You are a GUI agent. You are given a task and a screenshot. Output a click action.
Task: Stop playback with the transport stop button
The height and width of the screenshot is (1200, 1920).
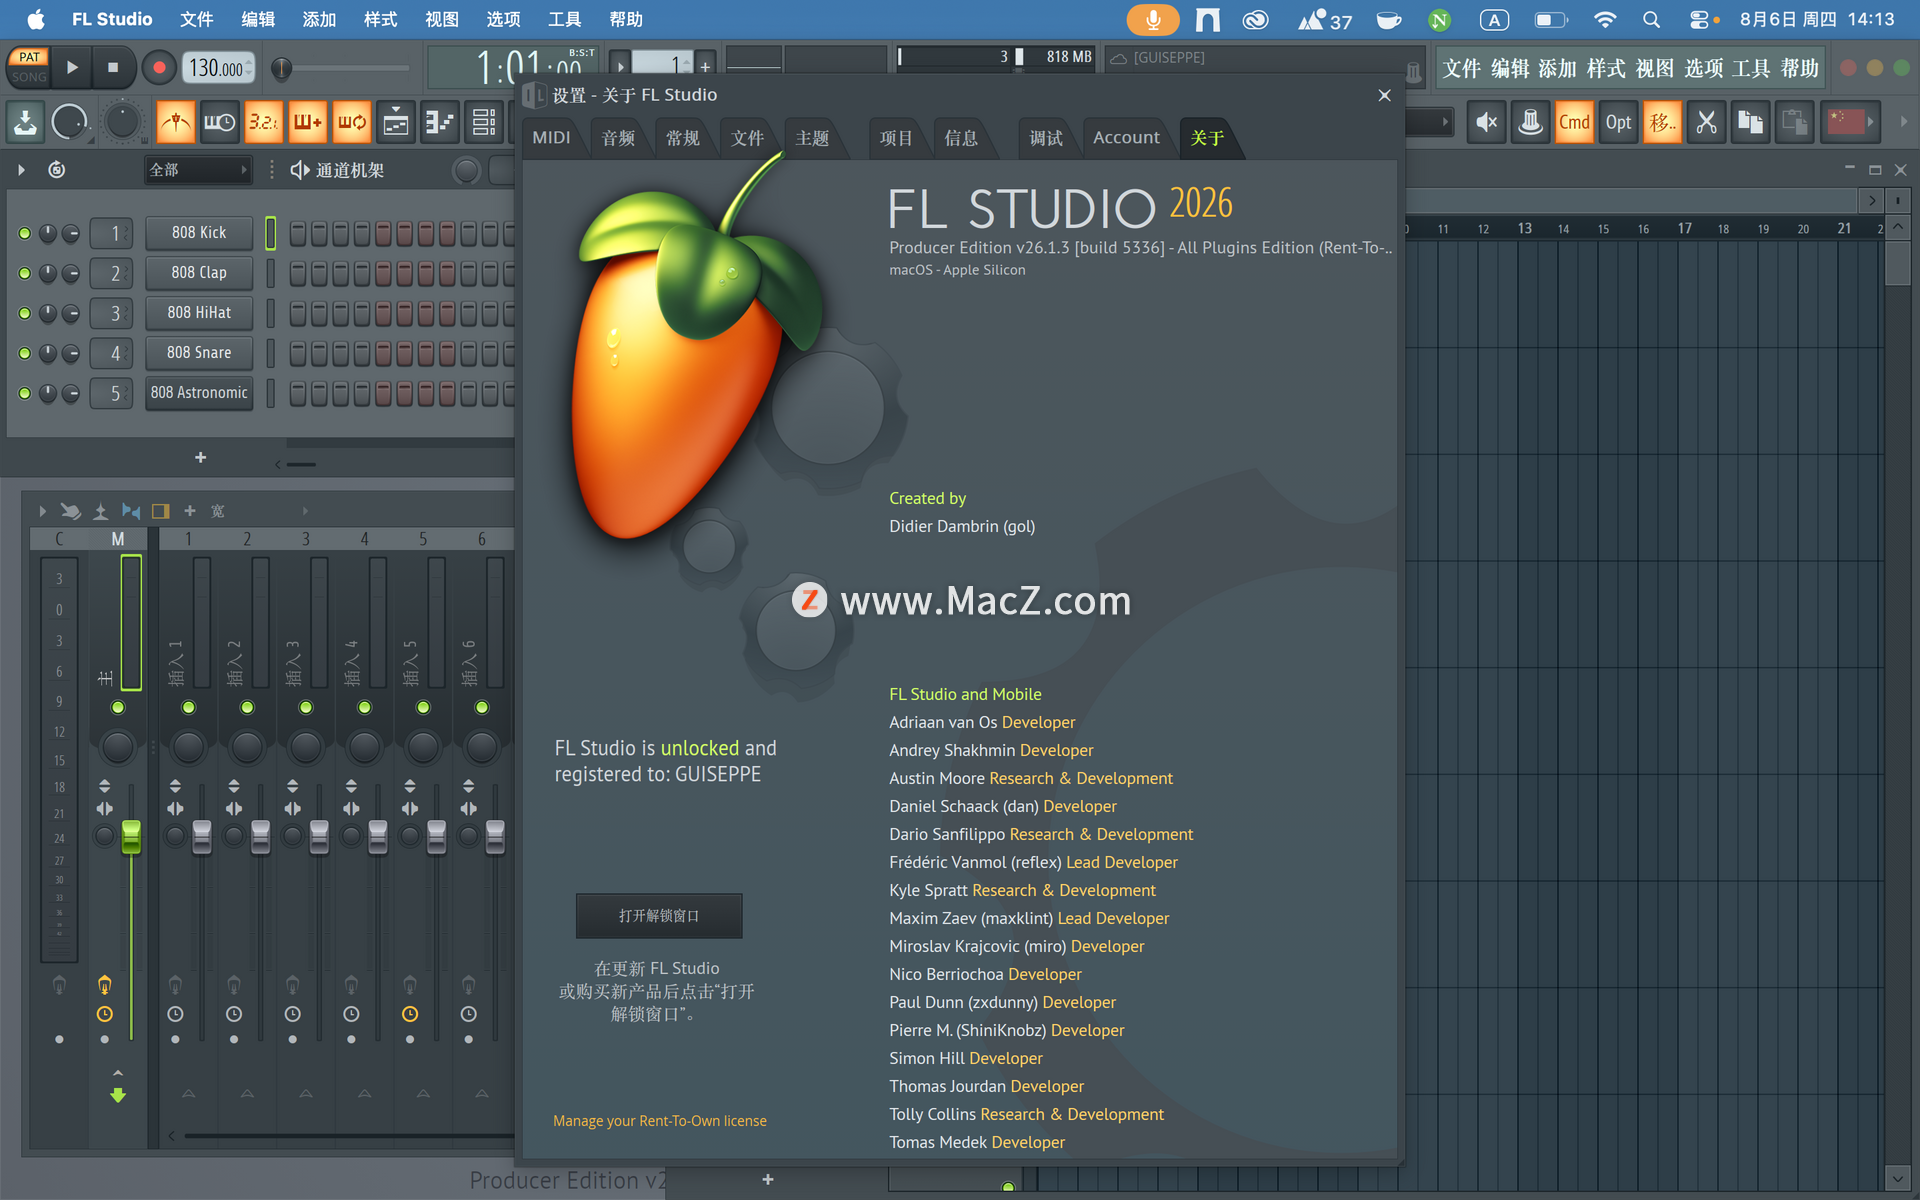click(x=113, y=68)
